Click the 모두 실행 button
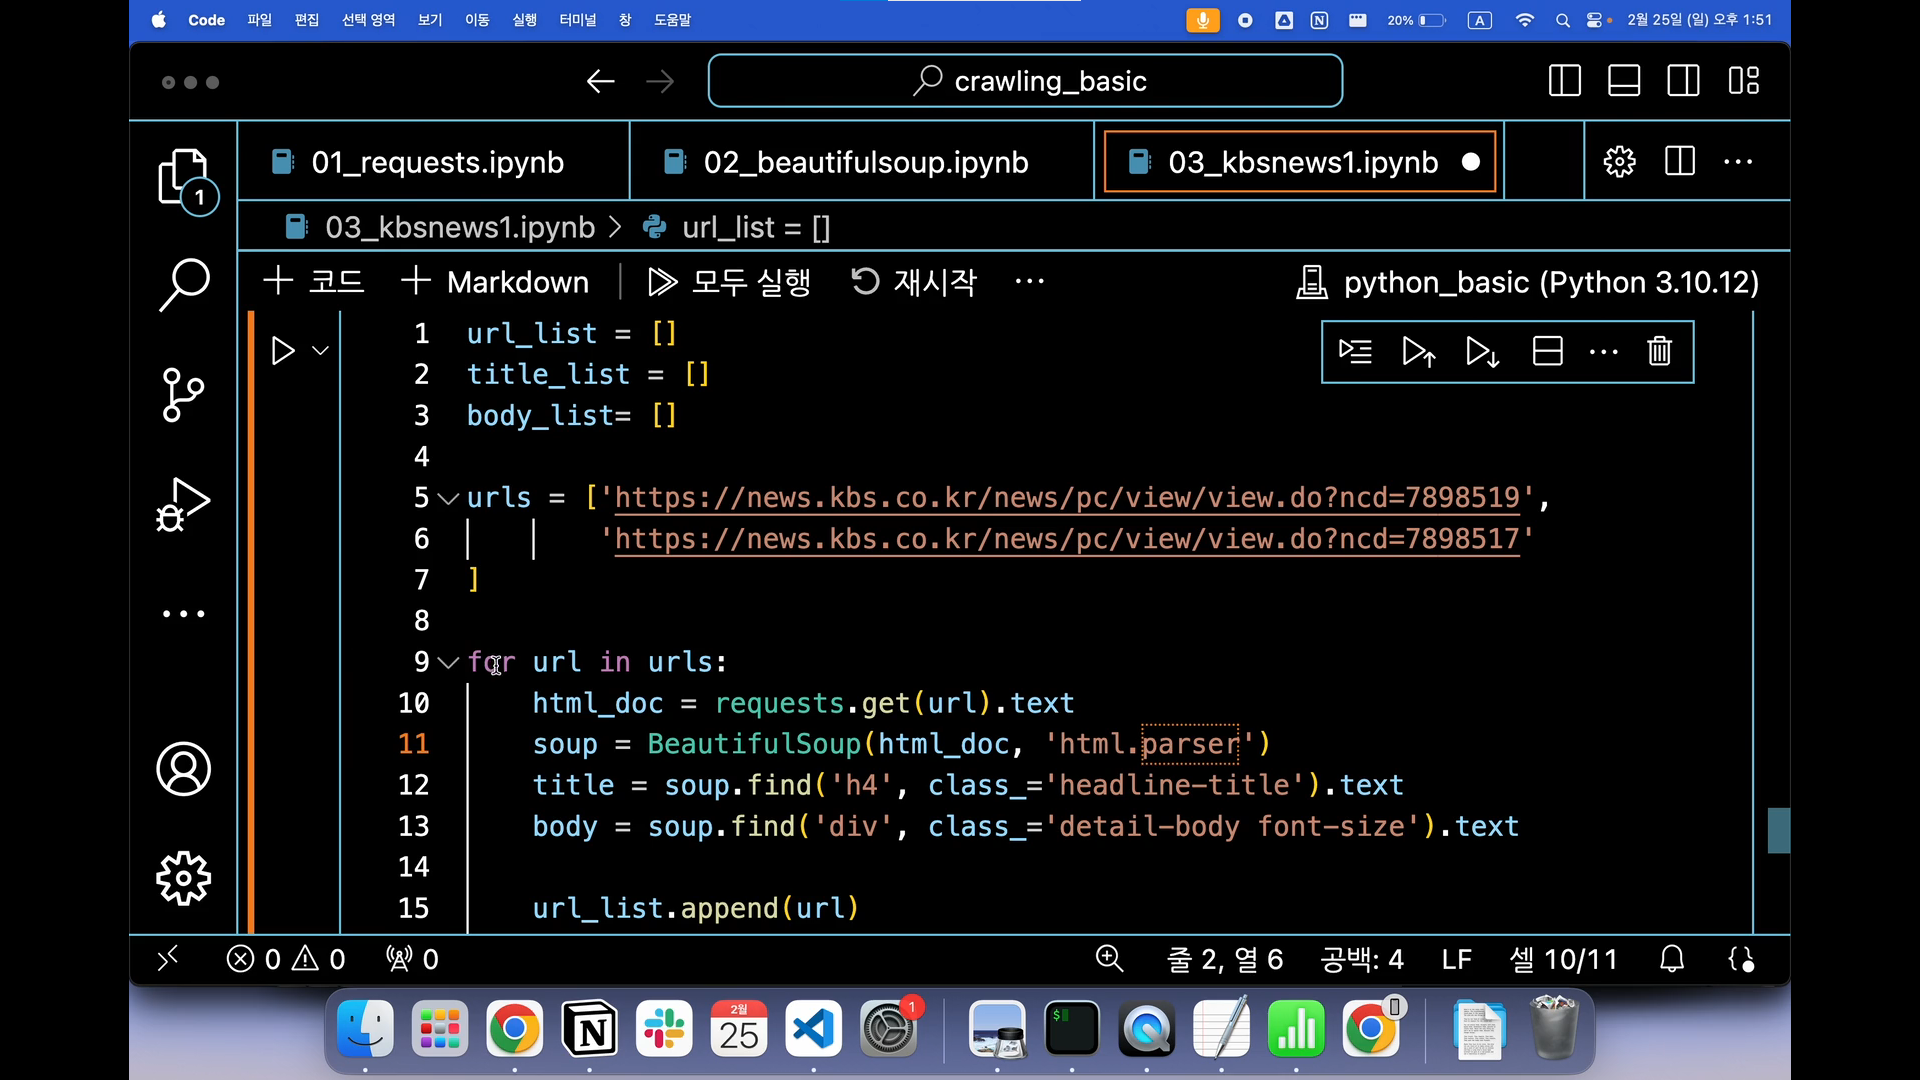This screenshot has height=1080, width=1920. pyautogui.click(x=729, y=282)
